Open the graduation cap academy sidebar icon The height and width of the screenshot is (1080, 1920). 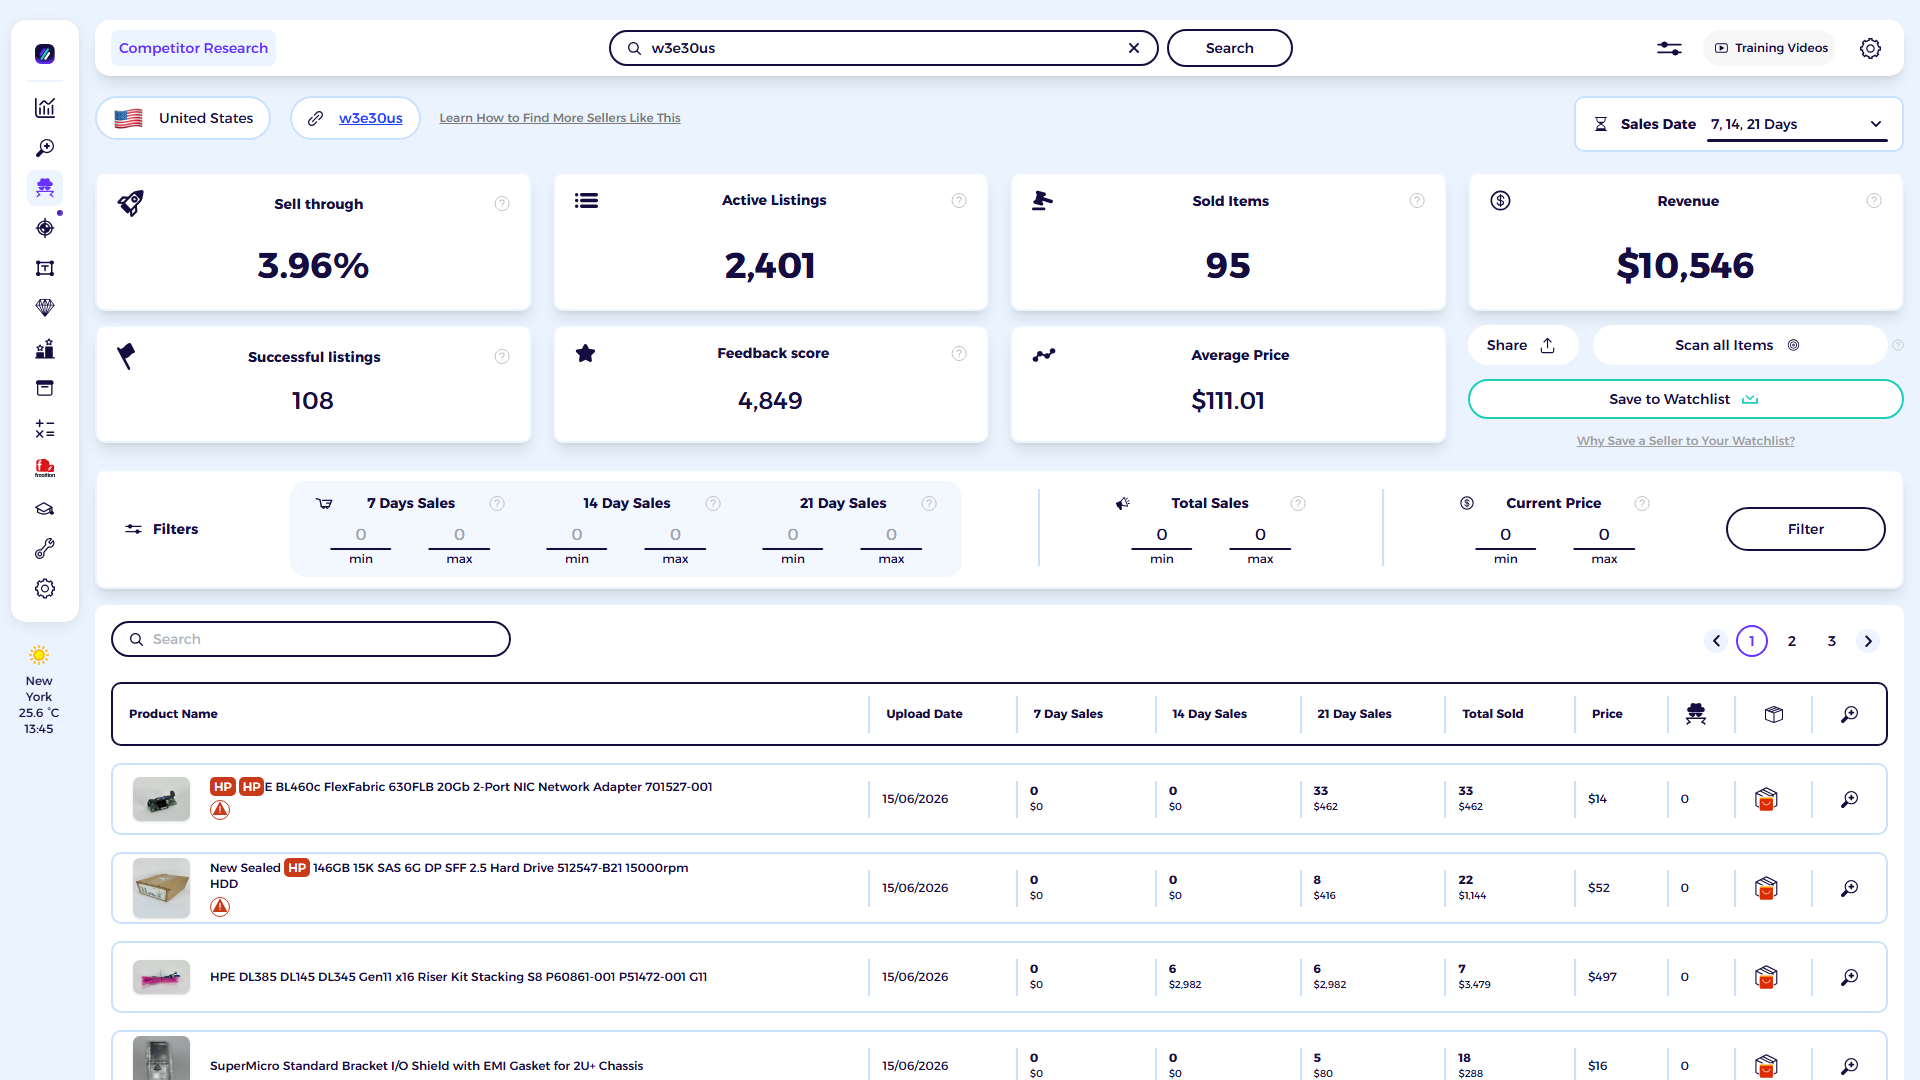(x=45, y=509)
